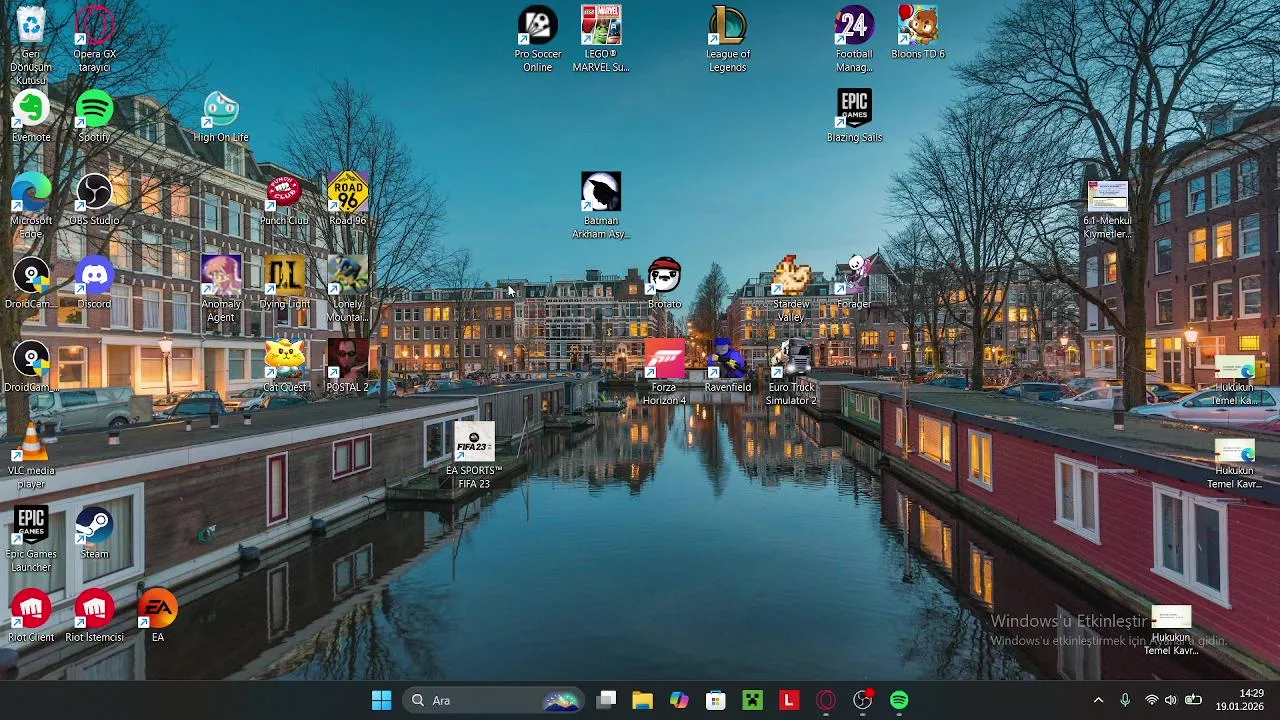Select Ravenfield game icon
Image resolution: width=1280 pixels, height=720 pixels.
(728, 365)
